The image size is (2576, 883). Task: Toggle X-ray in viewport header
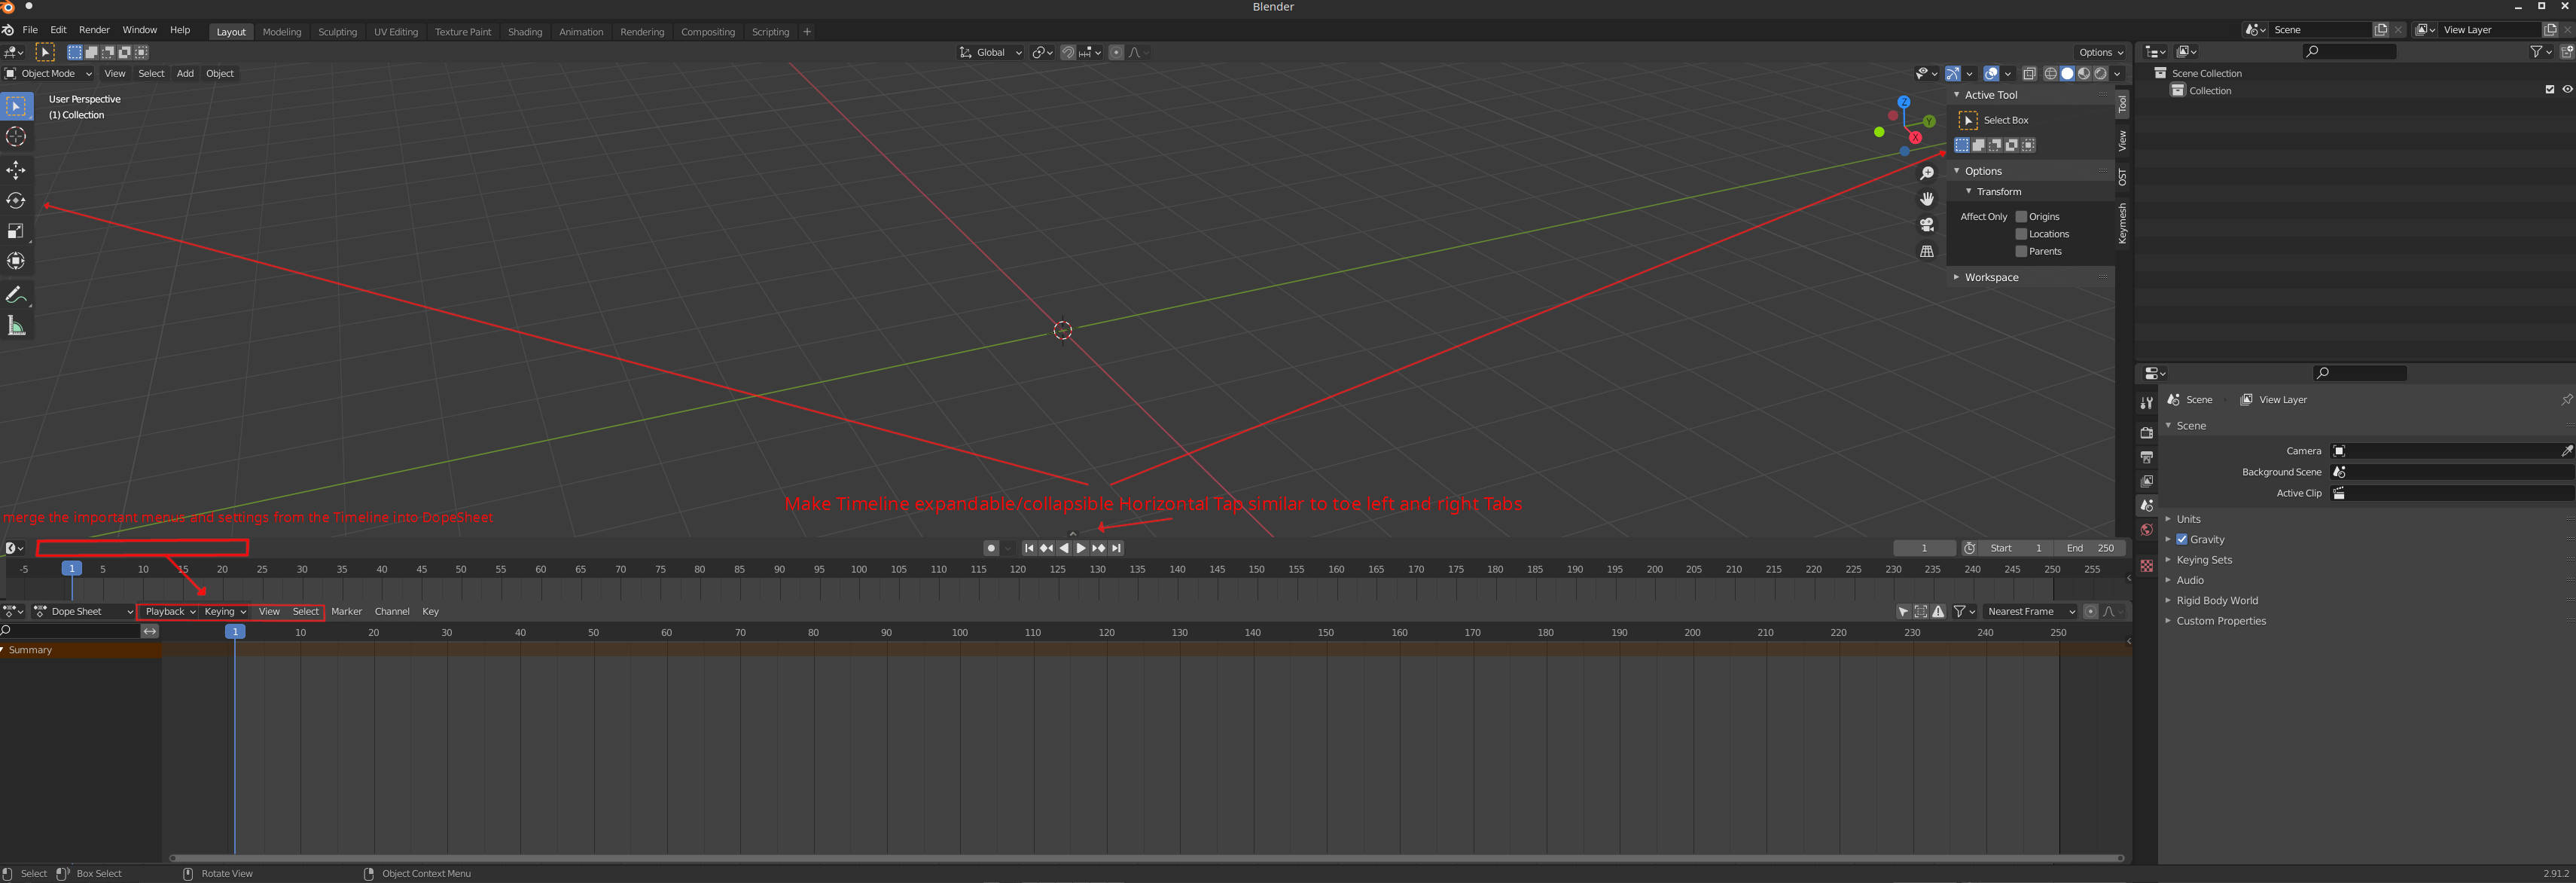coord(2030,73)
